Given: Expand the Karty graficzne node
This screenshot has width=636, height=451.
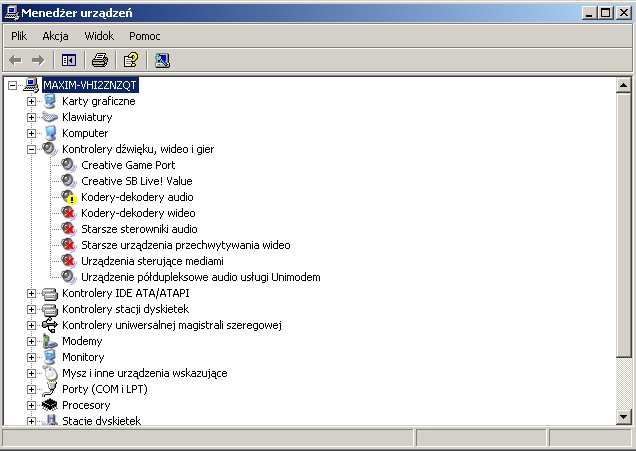Looking at the screenshot, I should 31,101.
